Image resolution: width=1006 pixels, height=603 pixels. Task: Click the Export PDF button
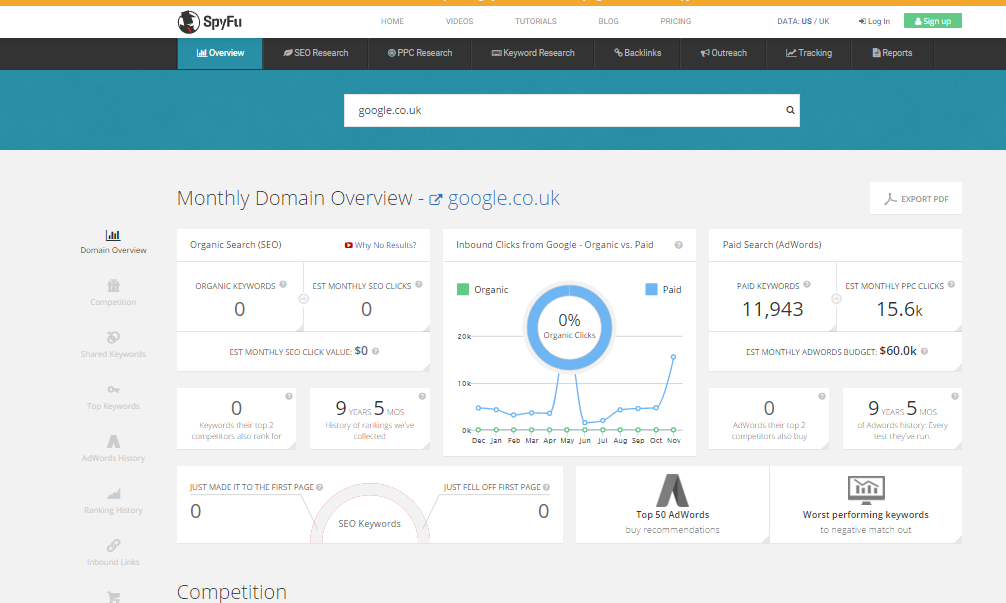(x=916, y=199)
